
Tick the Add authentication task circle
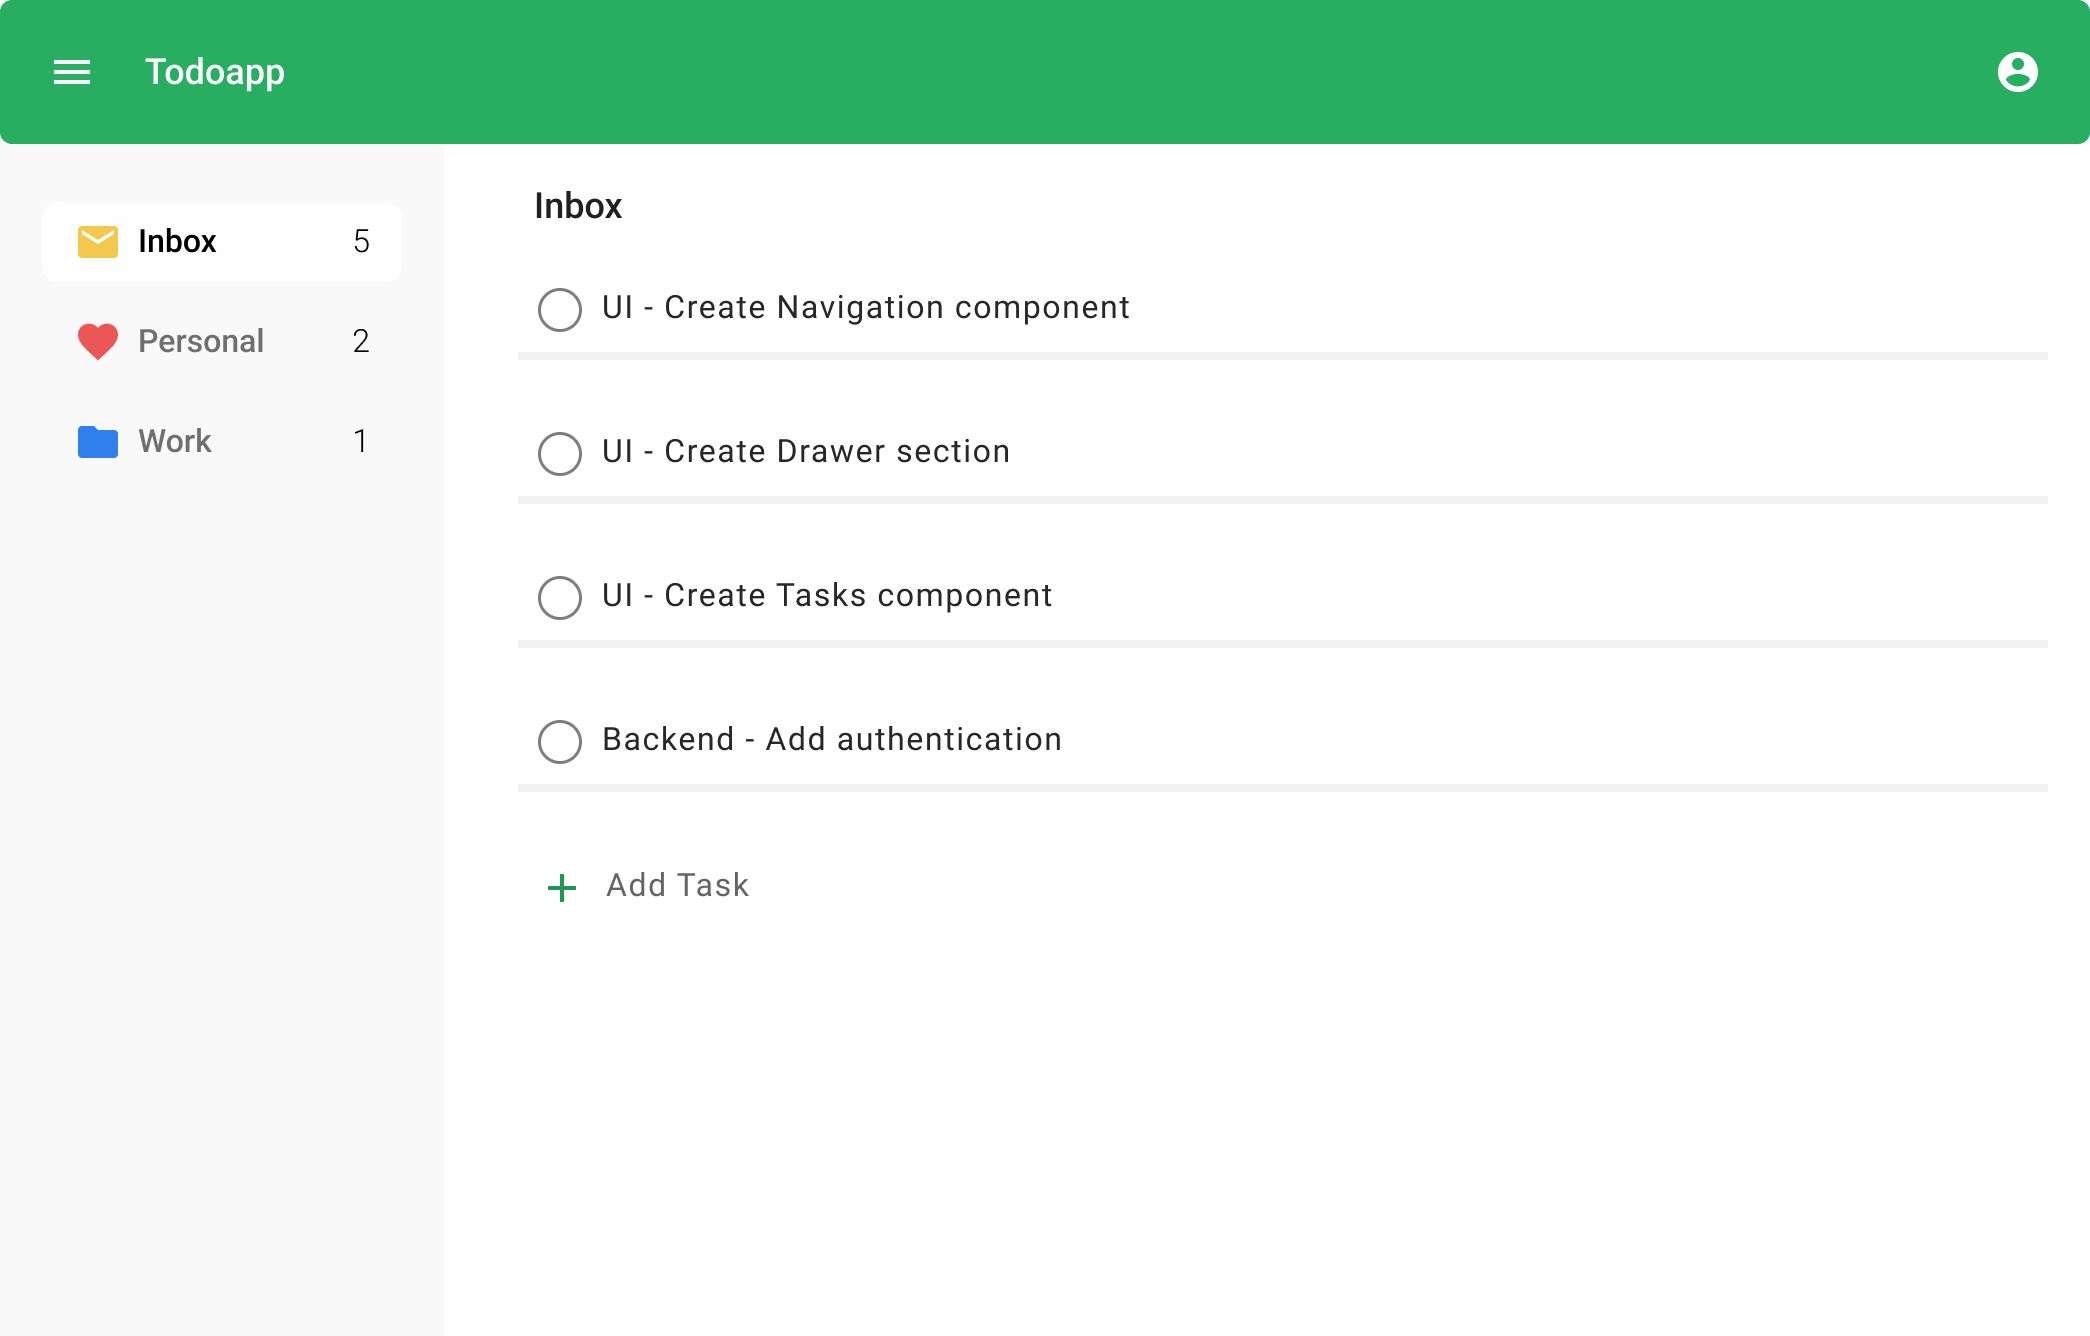[560, 741]
